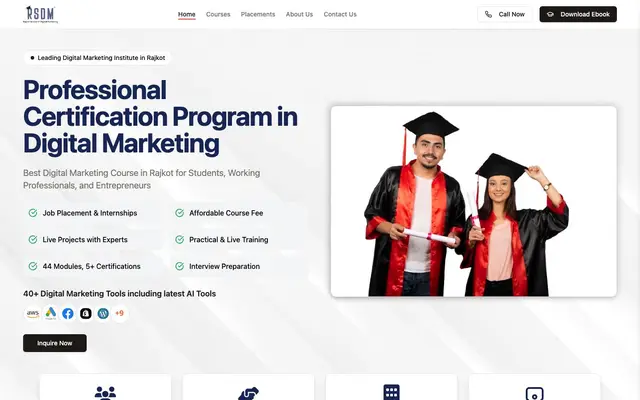Open the Home nav item
Image resolution: width=640 pixels, height=400 pixels.
click(x=187, y=14)
